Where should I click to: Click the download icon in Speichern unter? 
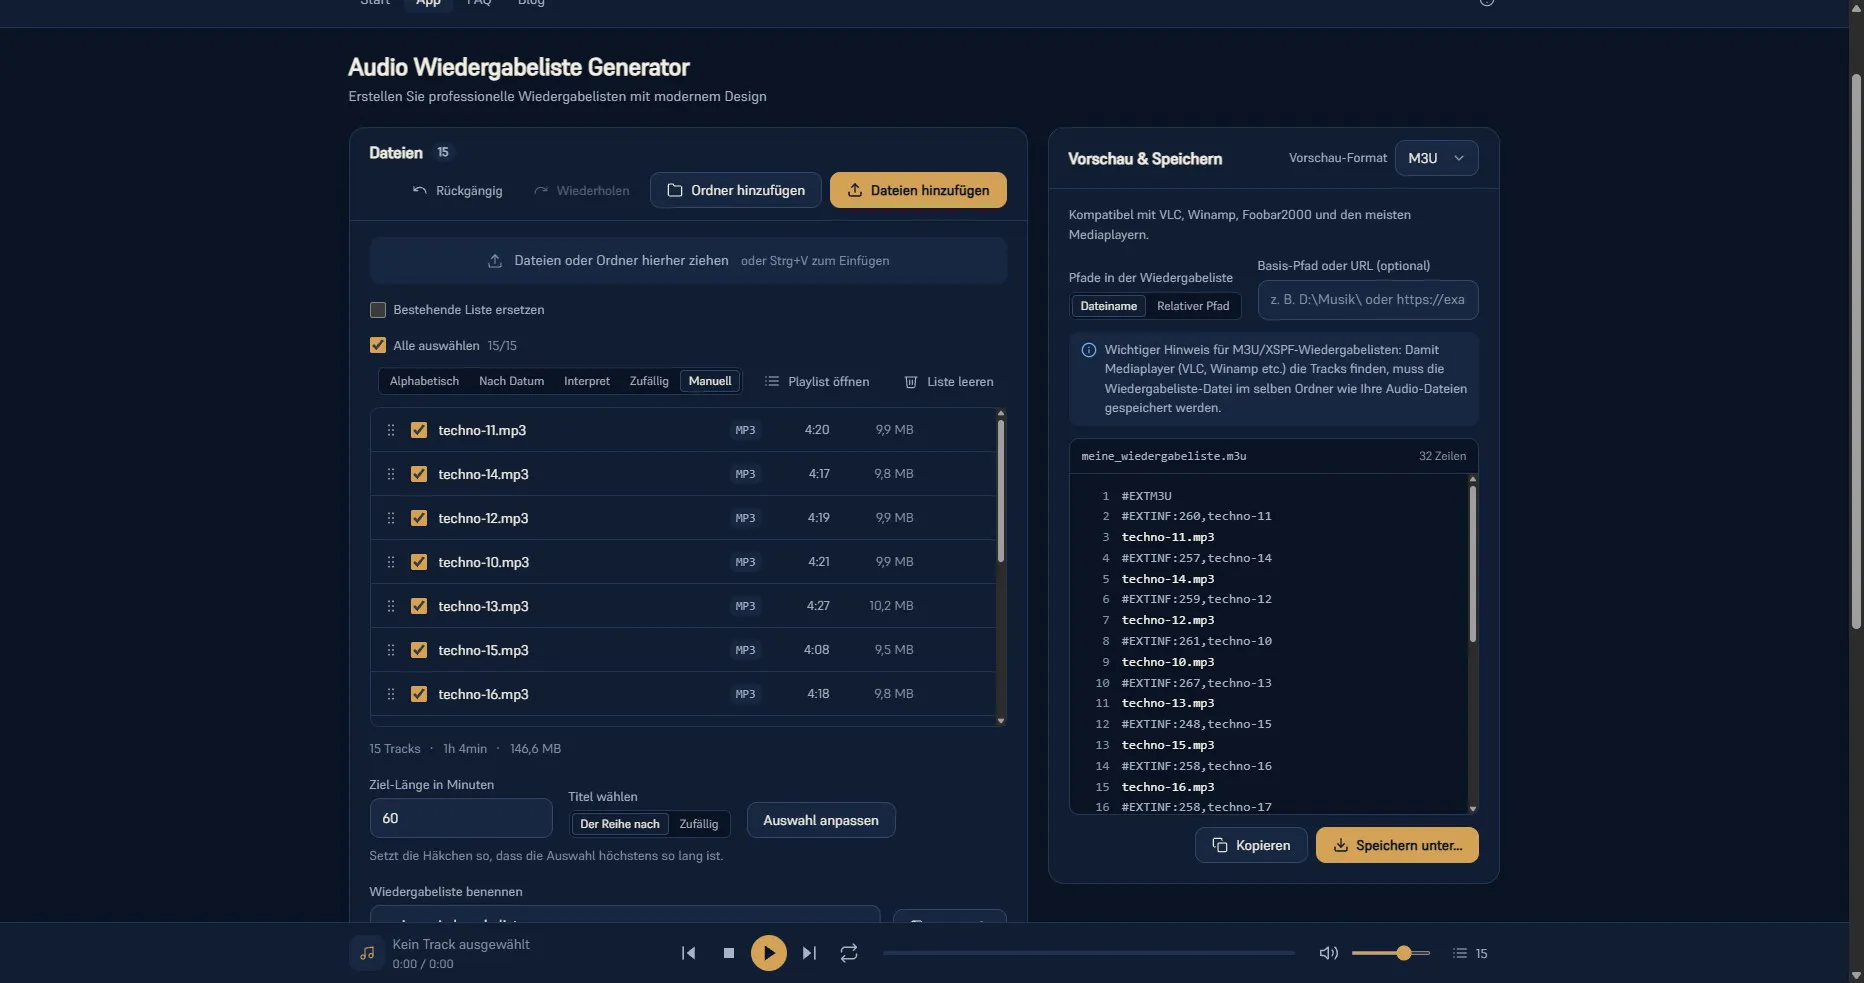[1341, 845]
